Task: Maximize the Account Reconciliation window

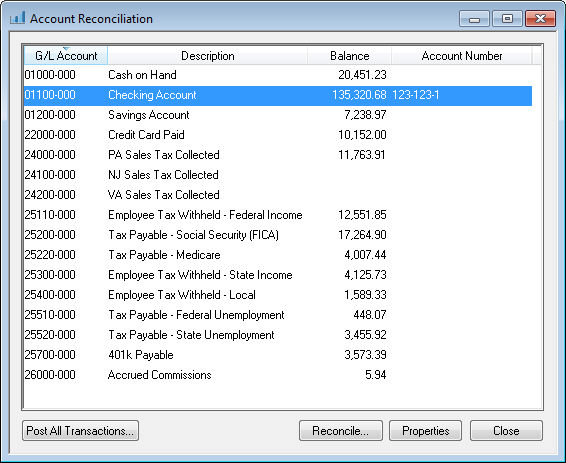Action: [507, 19]
